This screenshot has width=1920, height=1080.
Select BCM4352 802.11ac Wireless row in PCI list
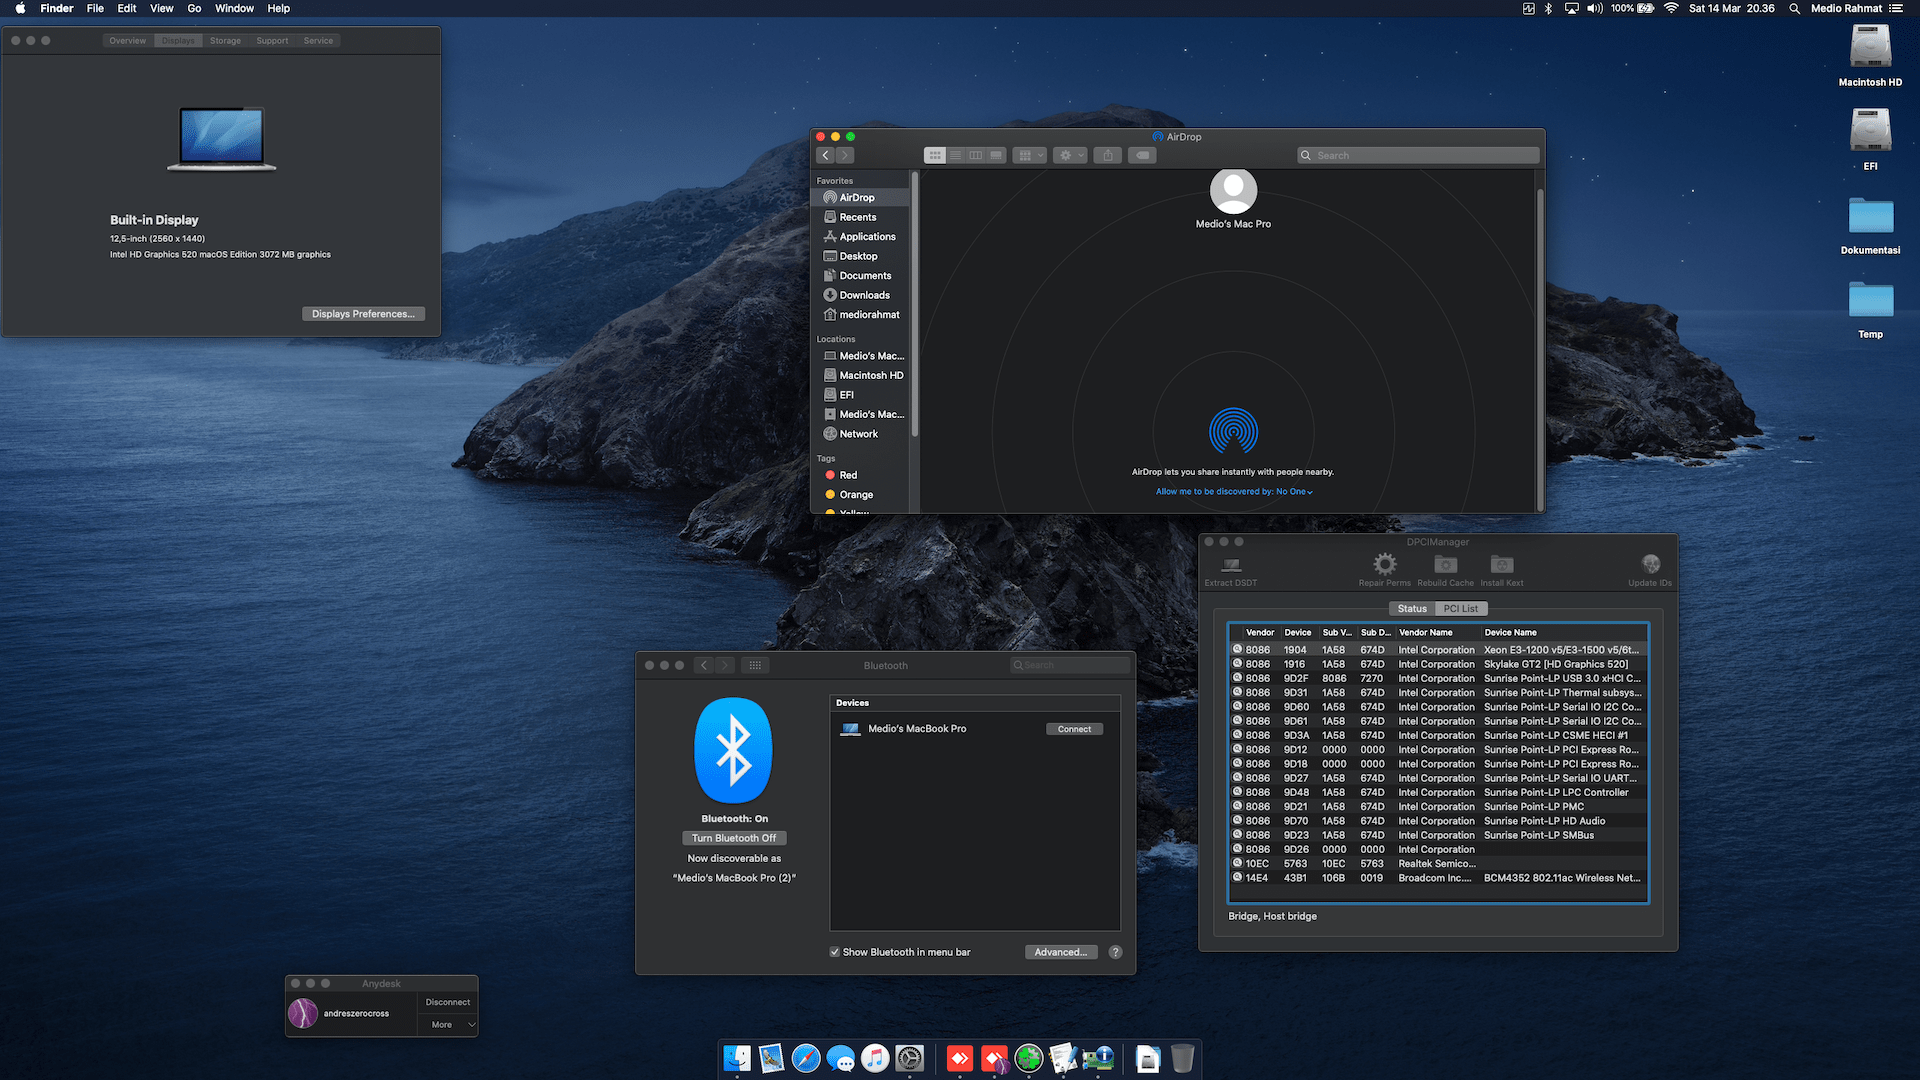(x=1438, y=878)
